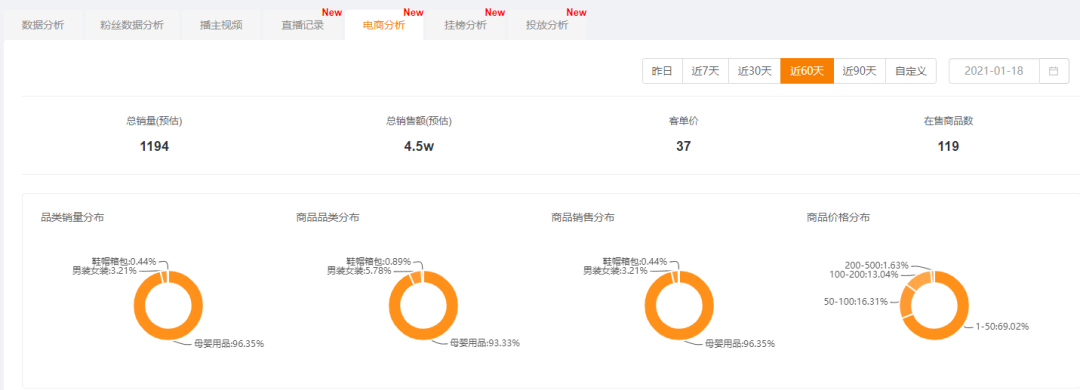Viewport: 1080px width, 390px height.
Task: Click the 200-500:1.63% price label
Action: click(x=876, y=265)
